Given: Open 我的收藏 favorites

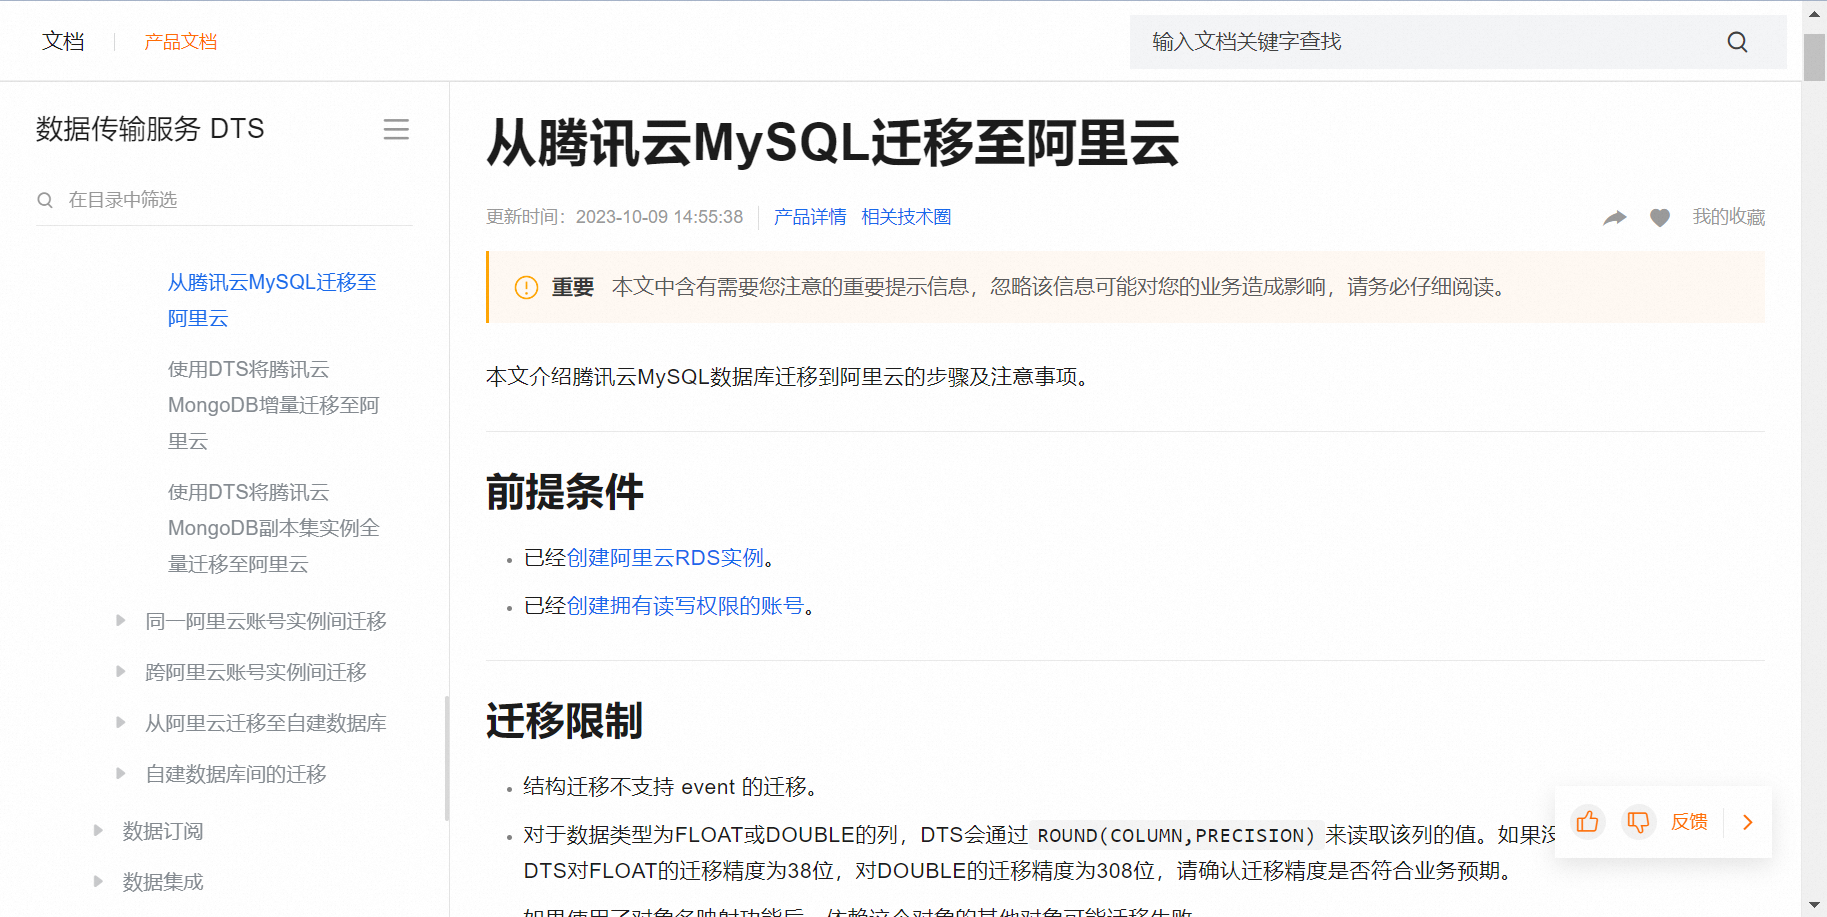Looking at the screenshot, I should point(1728,217).
